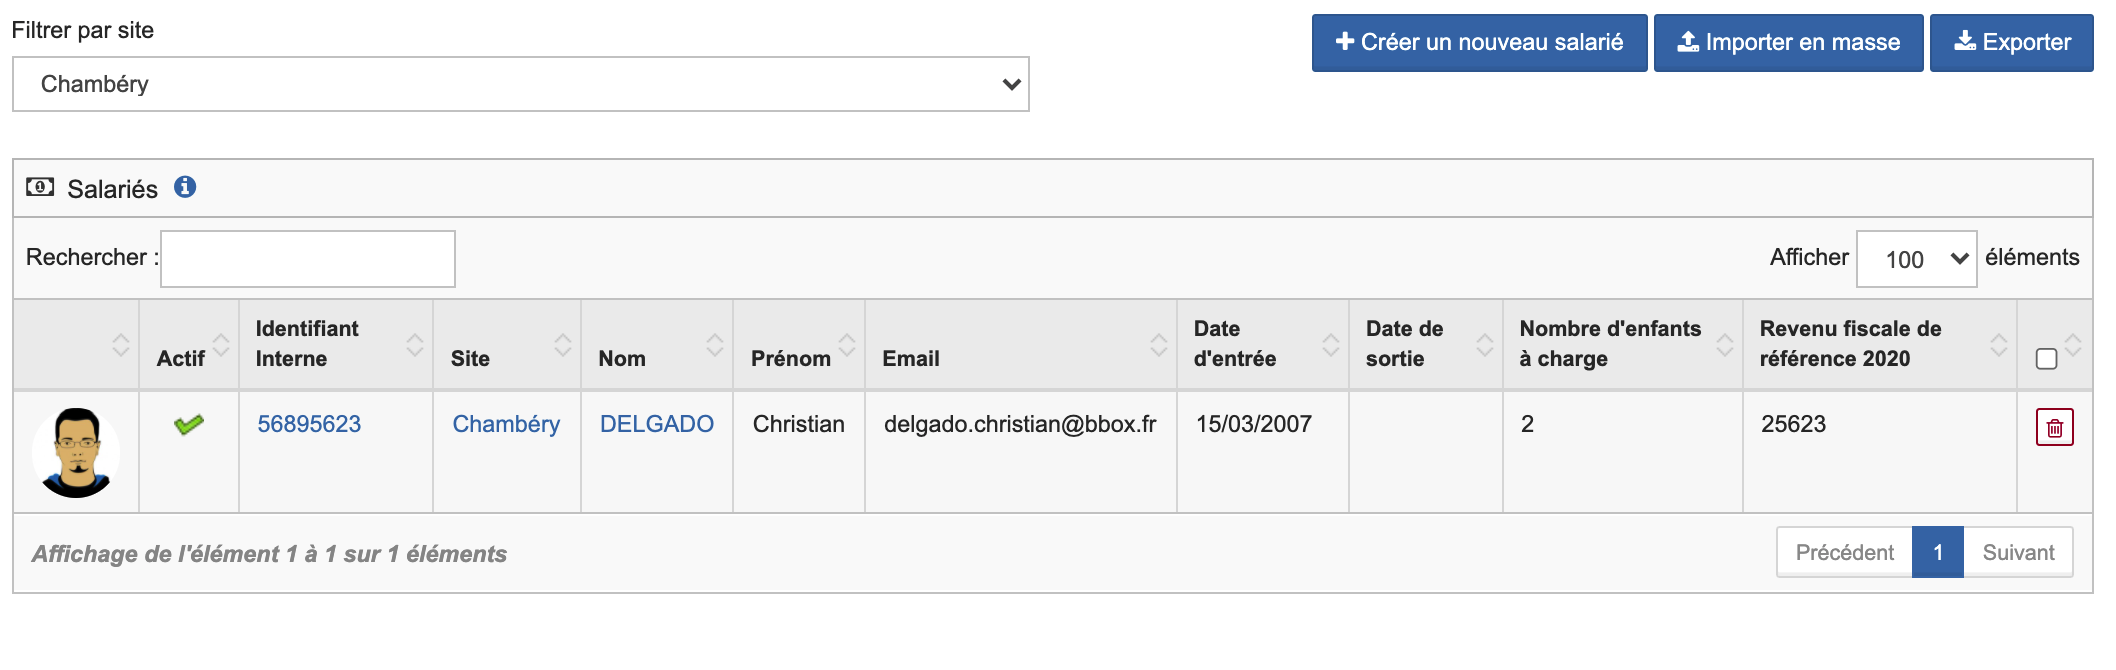This screenshot has width=2116, height=670.
Task: Click the Chambéry site link in row
Action: 506,424
